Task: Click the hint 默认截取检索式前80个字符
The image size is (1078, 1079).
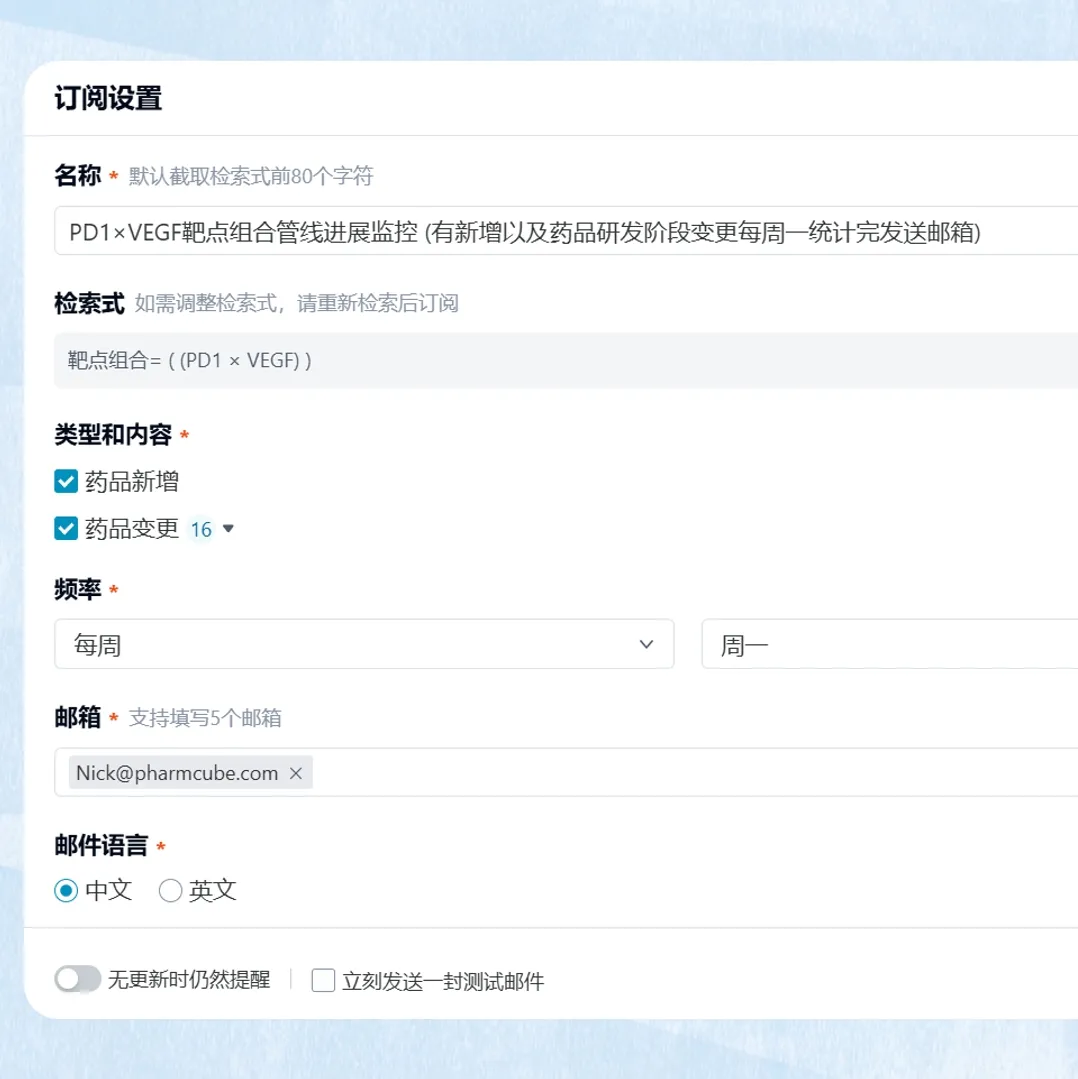Action: (250, 176)
